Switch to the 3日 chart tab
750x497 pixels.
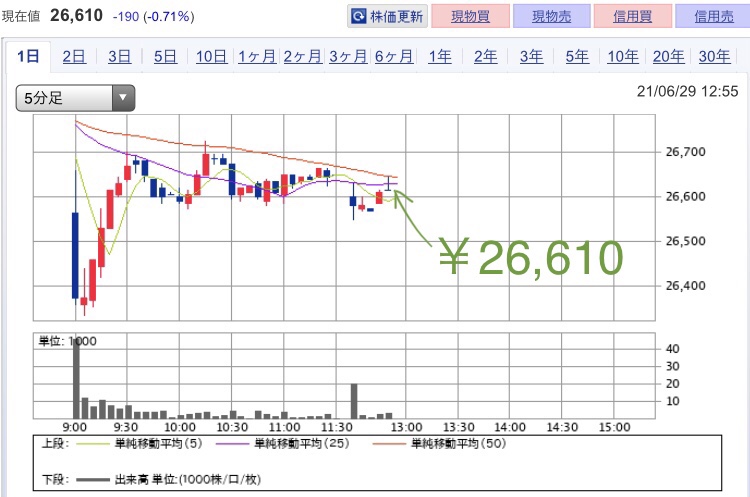[x=120, y=56]
